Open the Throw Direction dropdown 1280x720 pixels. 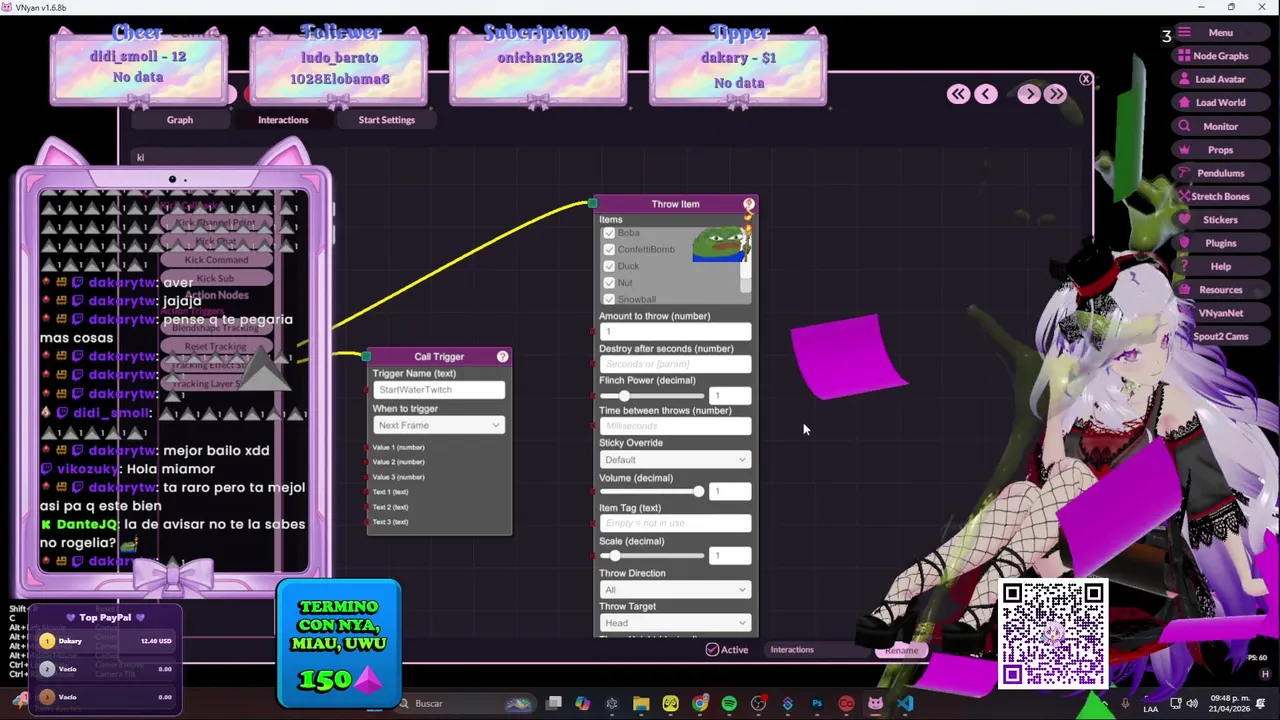click(674, 590)
